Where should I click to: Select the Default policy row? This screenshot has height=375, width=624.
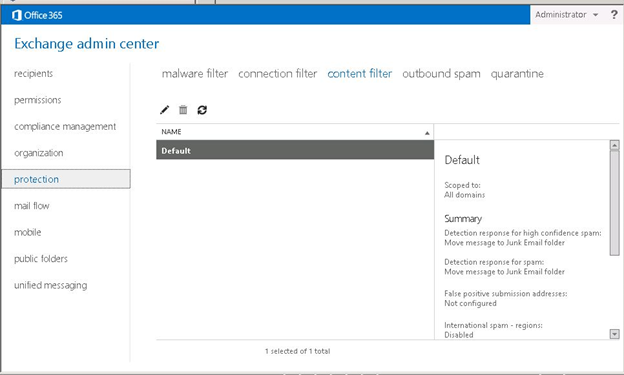295,150
